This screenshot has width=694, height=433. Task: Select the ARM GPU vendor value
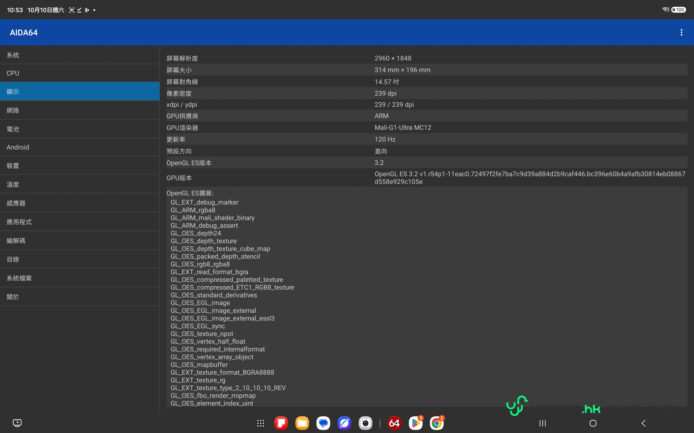(381, 116)
